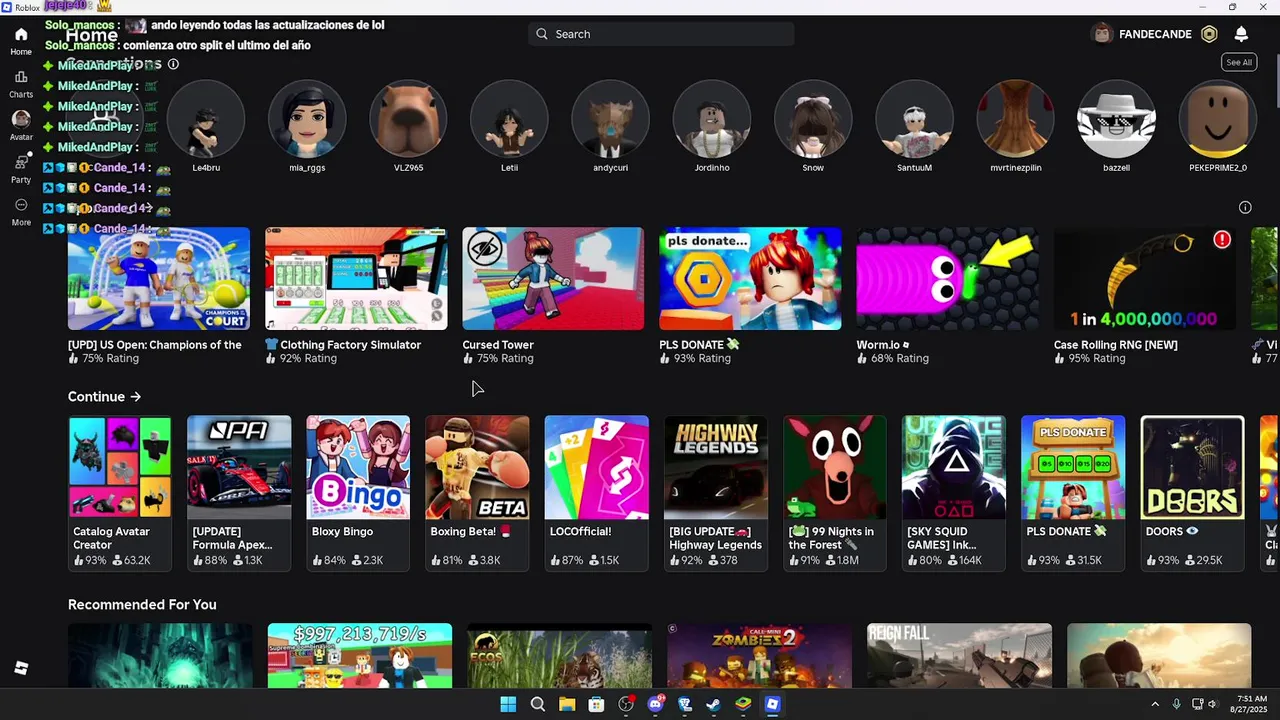Open Discord from taskbar

click(x=655, y=704)
